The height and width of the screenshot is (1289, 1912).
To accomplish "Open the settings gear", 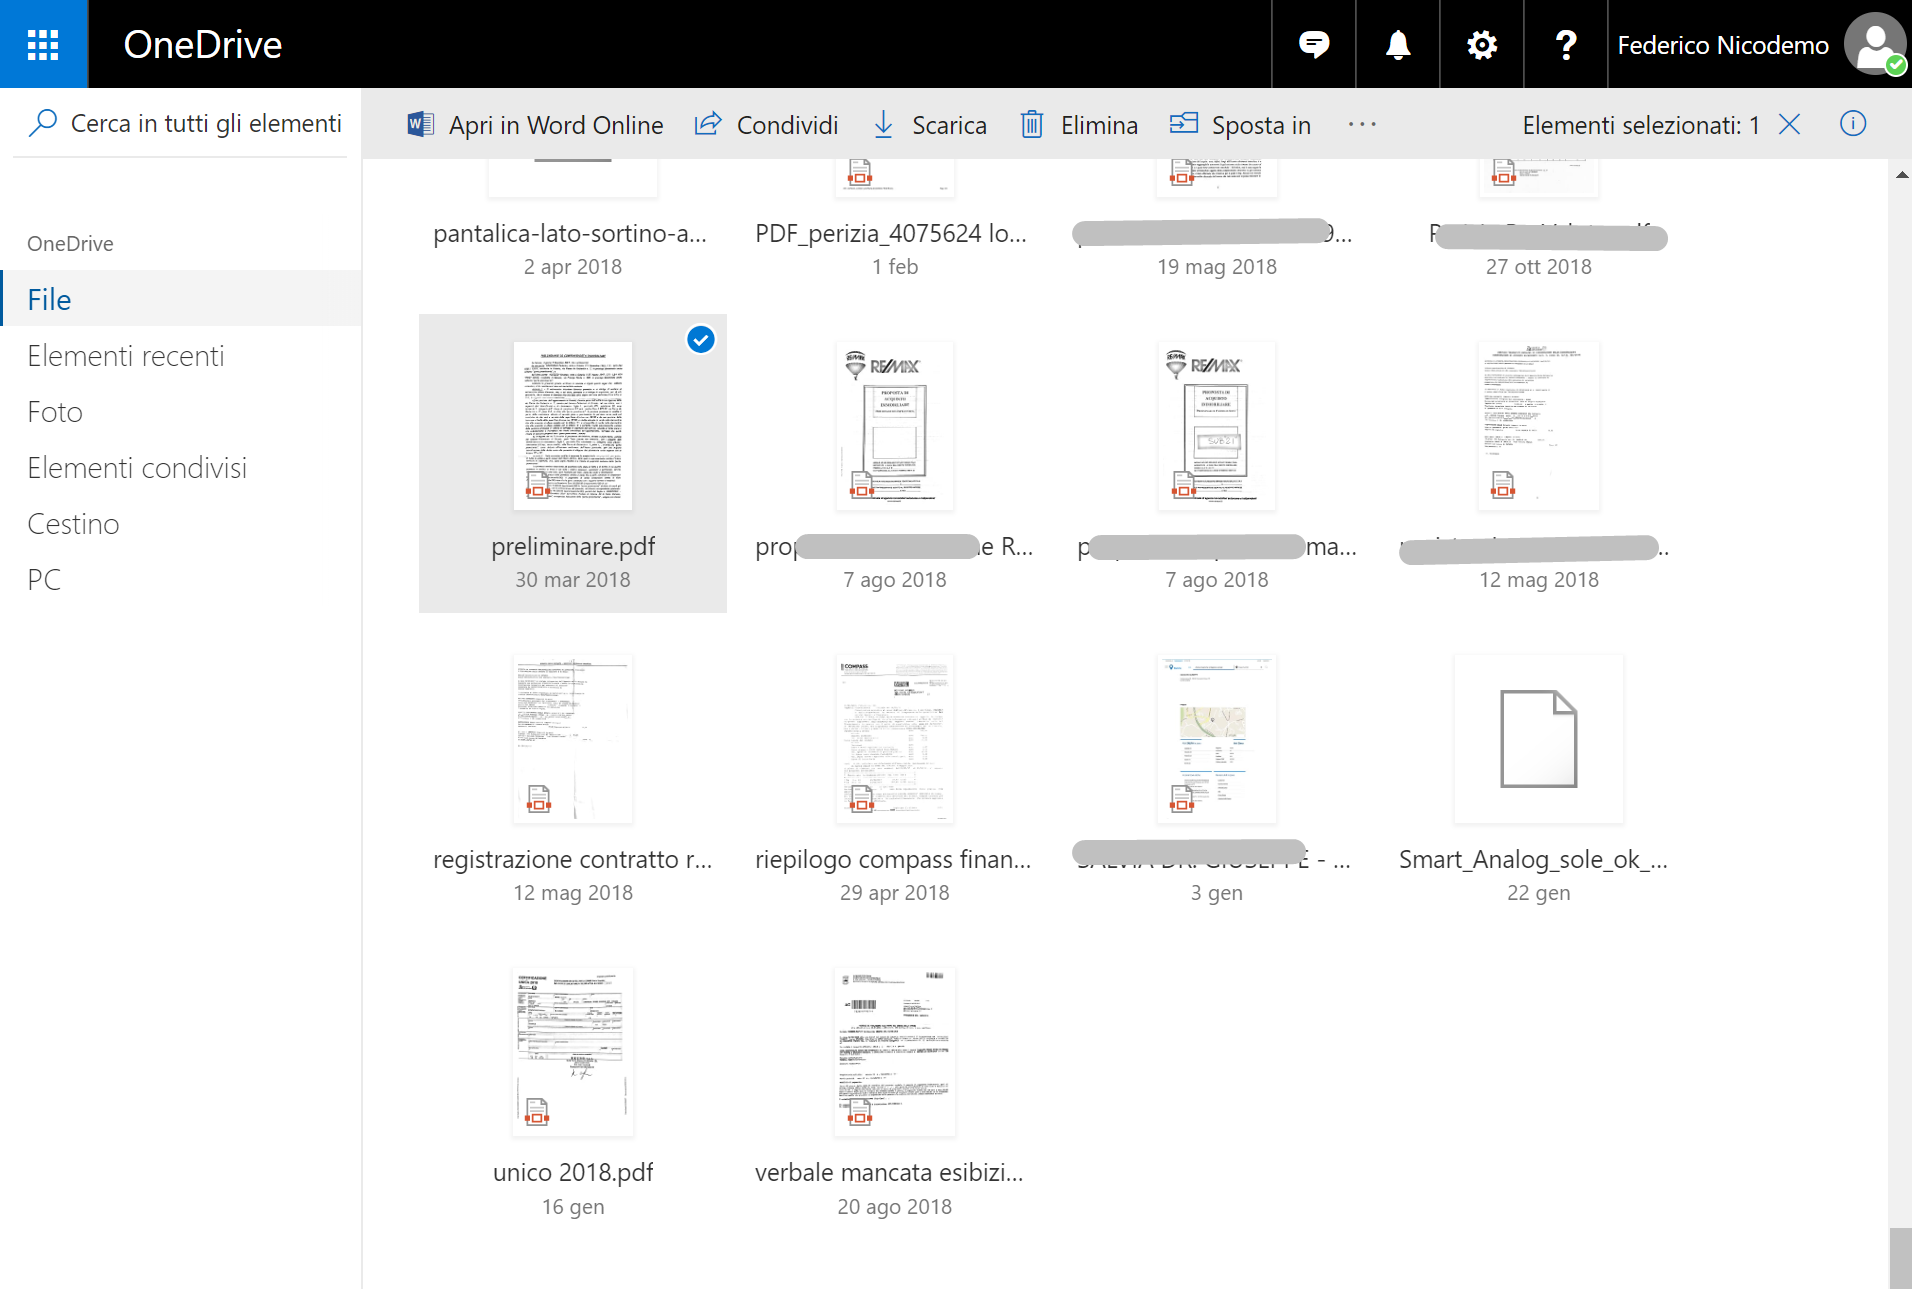I will click(1481, 44).
